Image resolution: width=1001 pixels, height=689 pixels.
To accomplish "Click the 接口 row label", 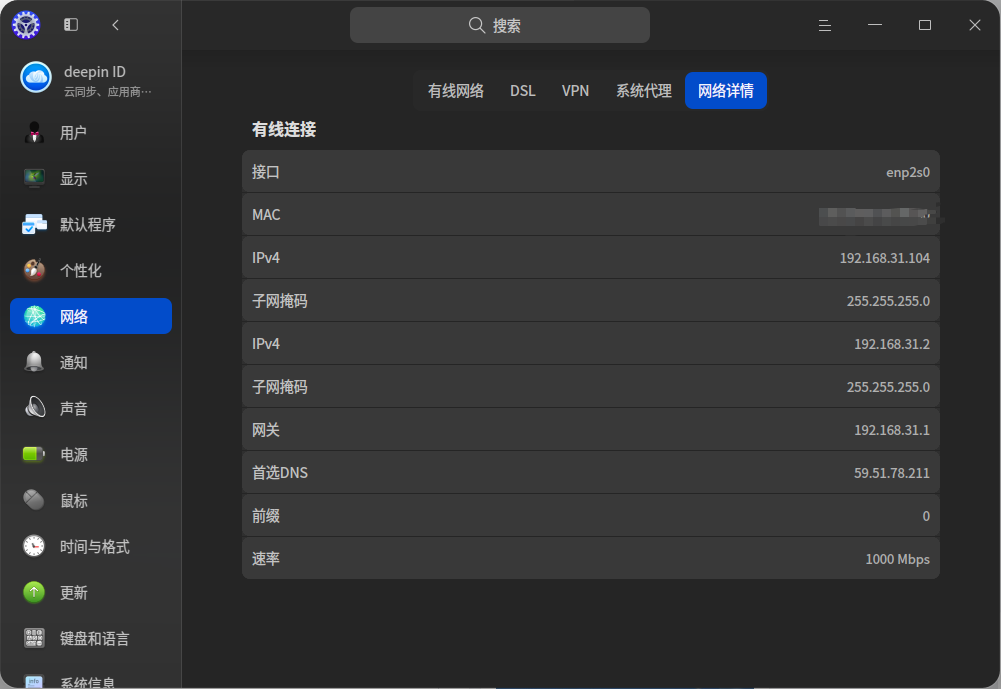I will click(x=266, y=172).
